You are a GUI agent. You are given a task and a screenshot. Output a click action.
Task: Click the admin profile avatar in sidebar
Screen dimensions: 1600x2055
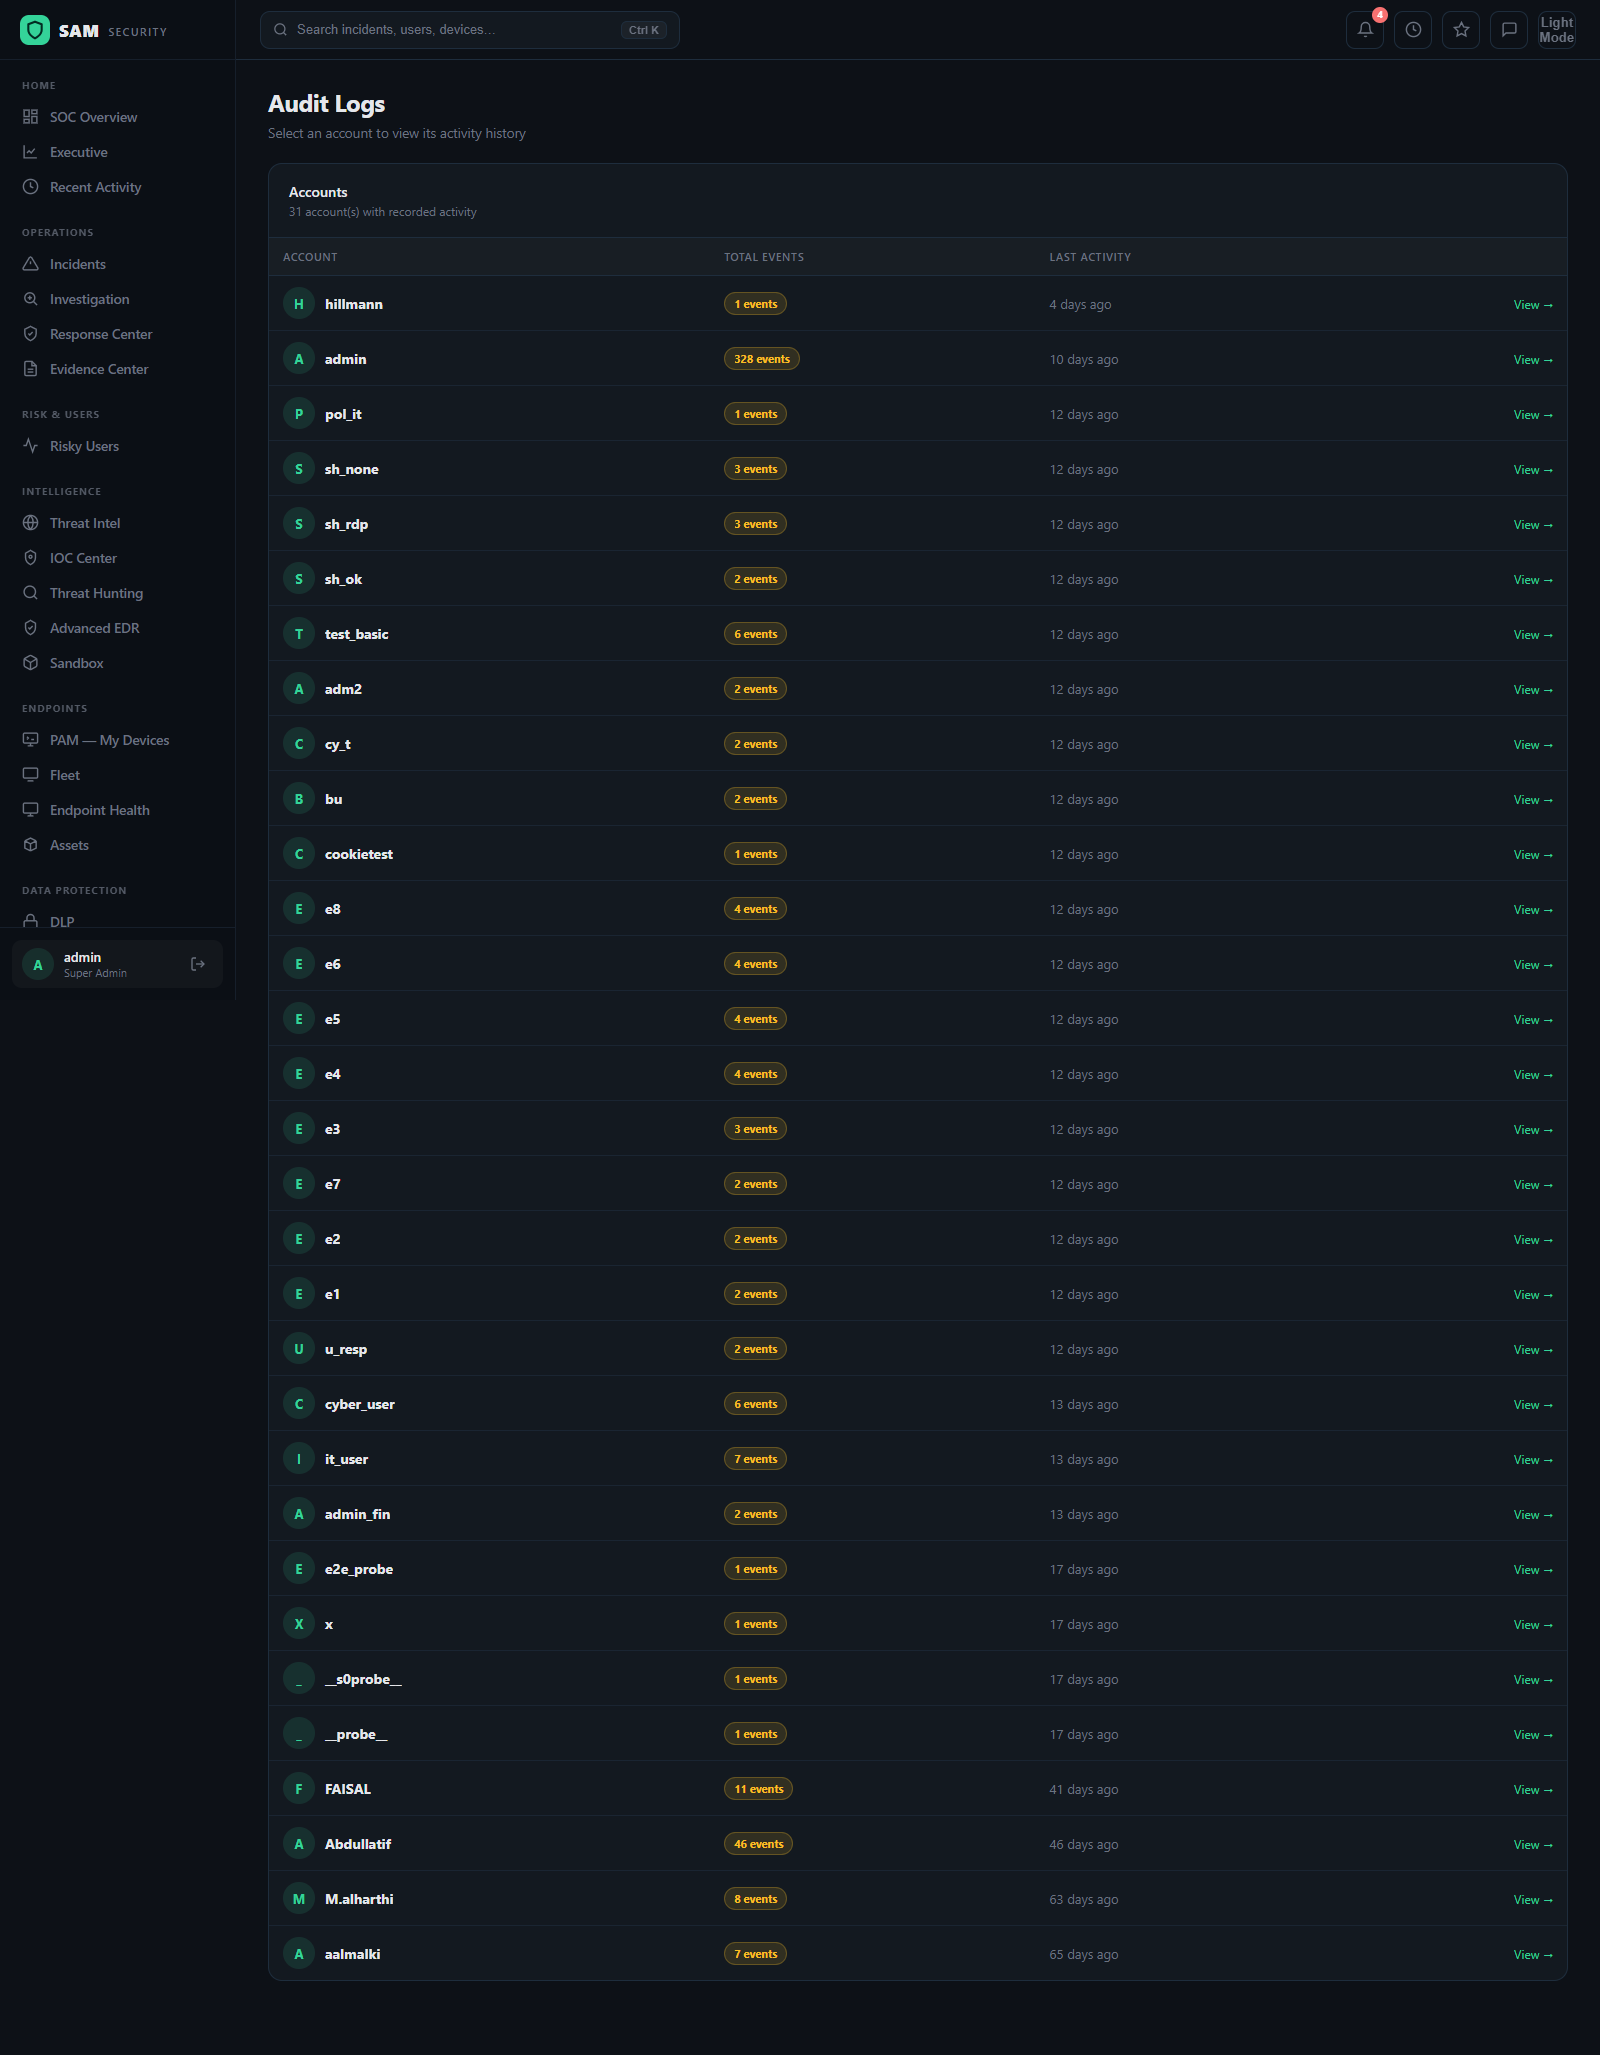[38, 965]
